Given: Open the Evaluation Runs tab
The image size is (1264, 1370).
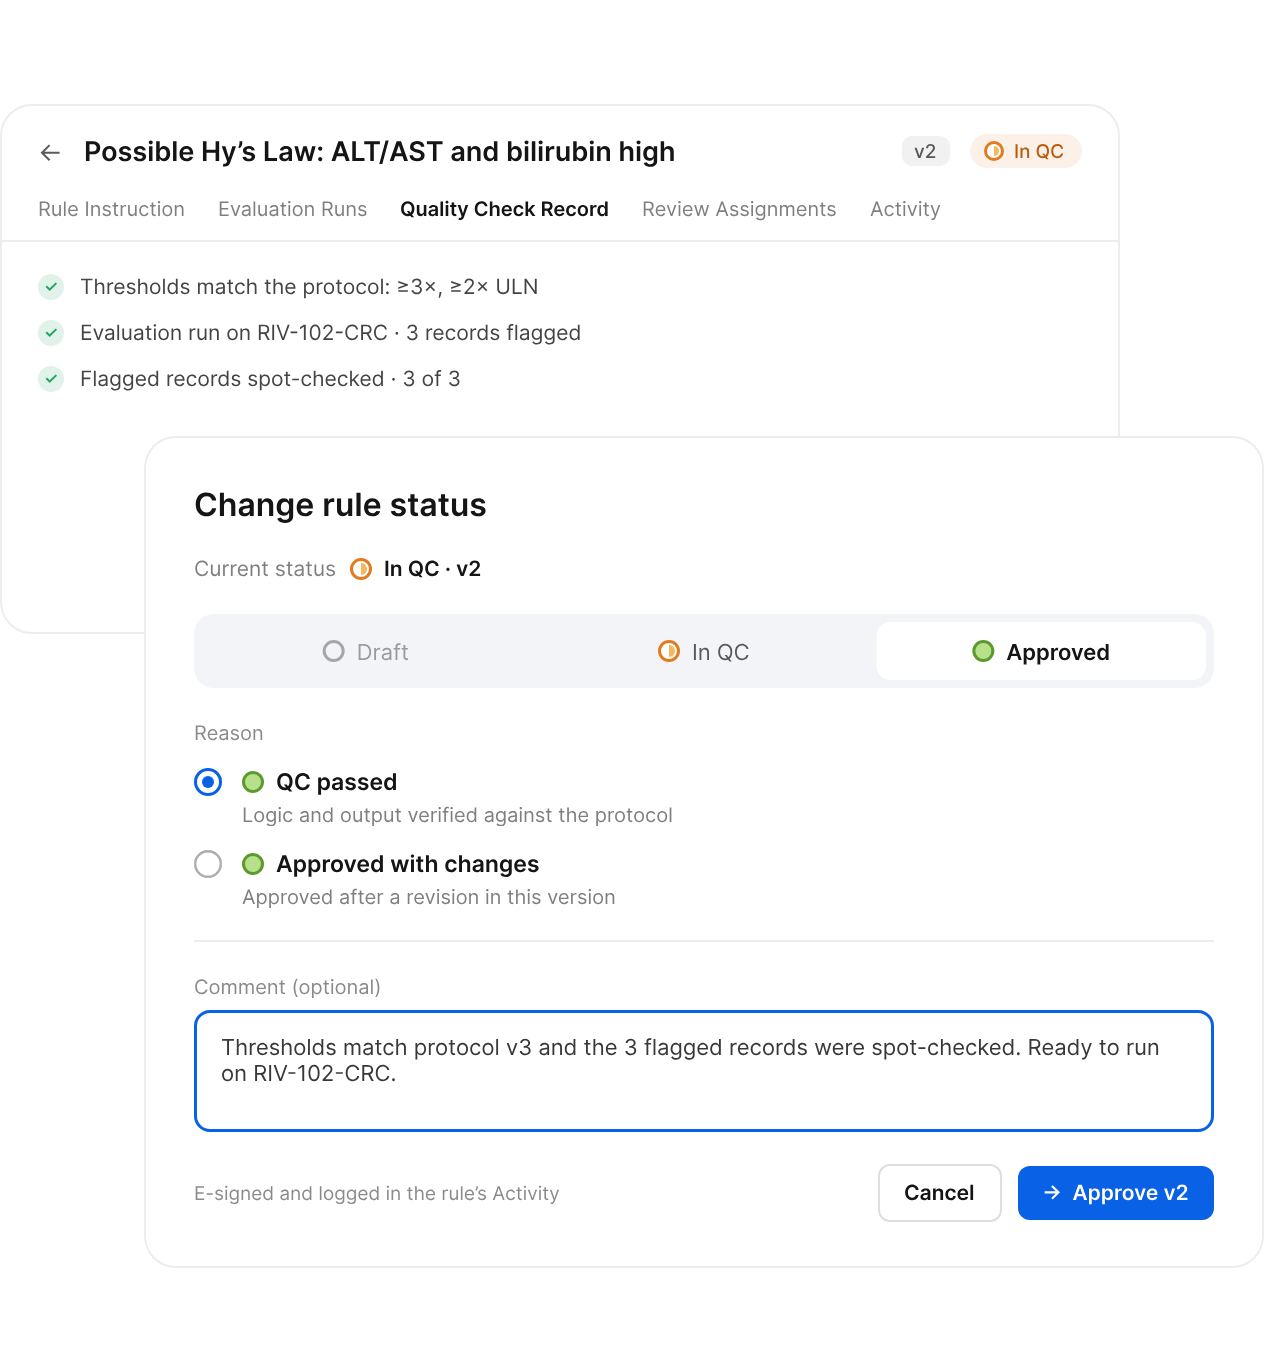Looking at the screenshot, I should 292,209.
